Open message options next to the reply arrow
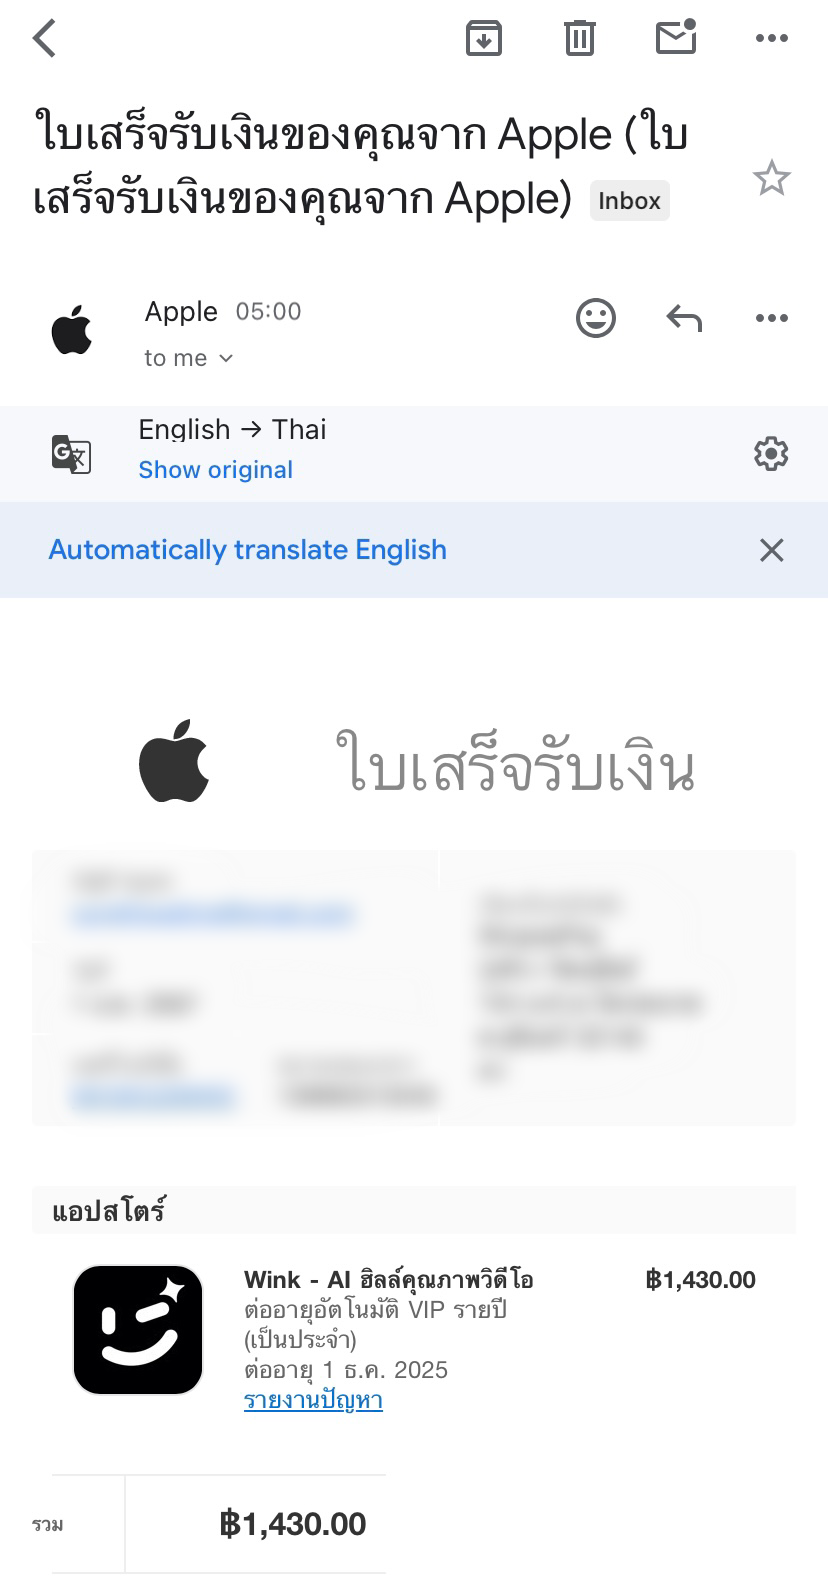 (x=772, y=319)
